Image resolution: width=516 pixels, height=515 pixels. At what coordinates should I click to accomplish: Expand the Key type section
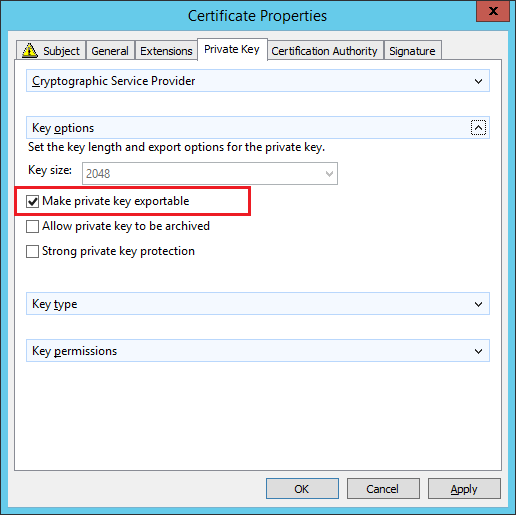(258, 304)
